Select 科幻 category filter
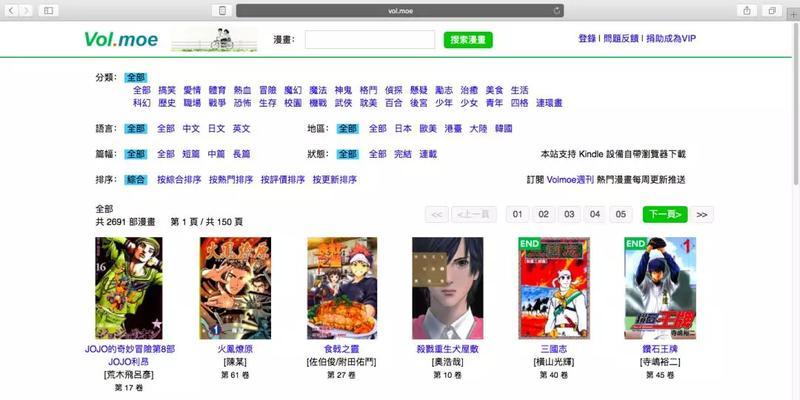Image resolution: width=800 pixels, height=400 pixels. pyautogui.click(x=142, y=103)
